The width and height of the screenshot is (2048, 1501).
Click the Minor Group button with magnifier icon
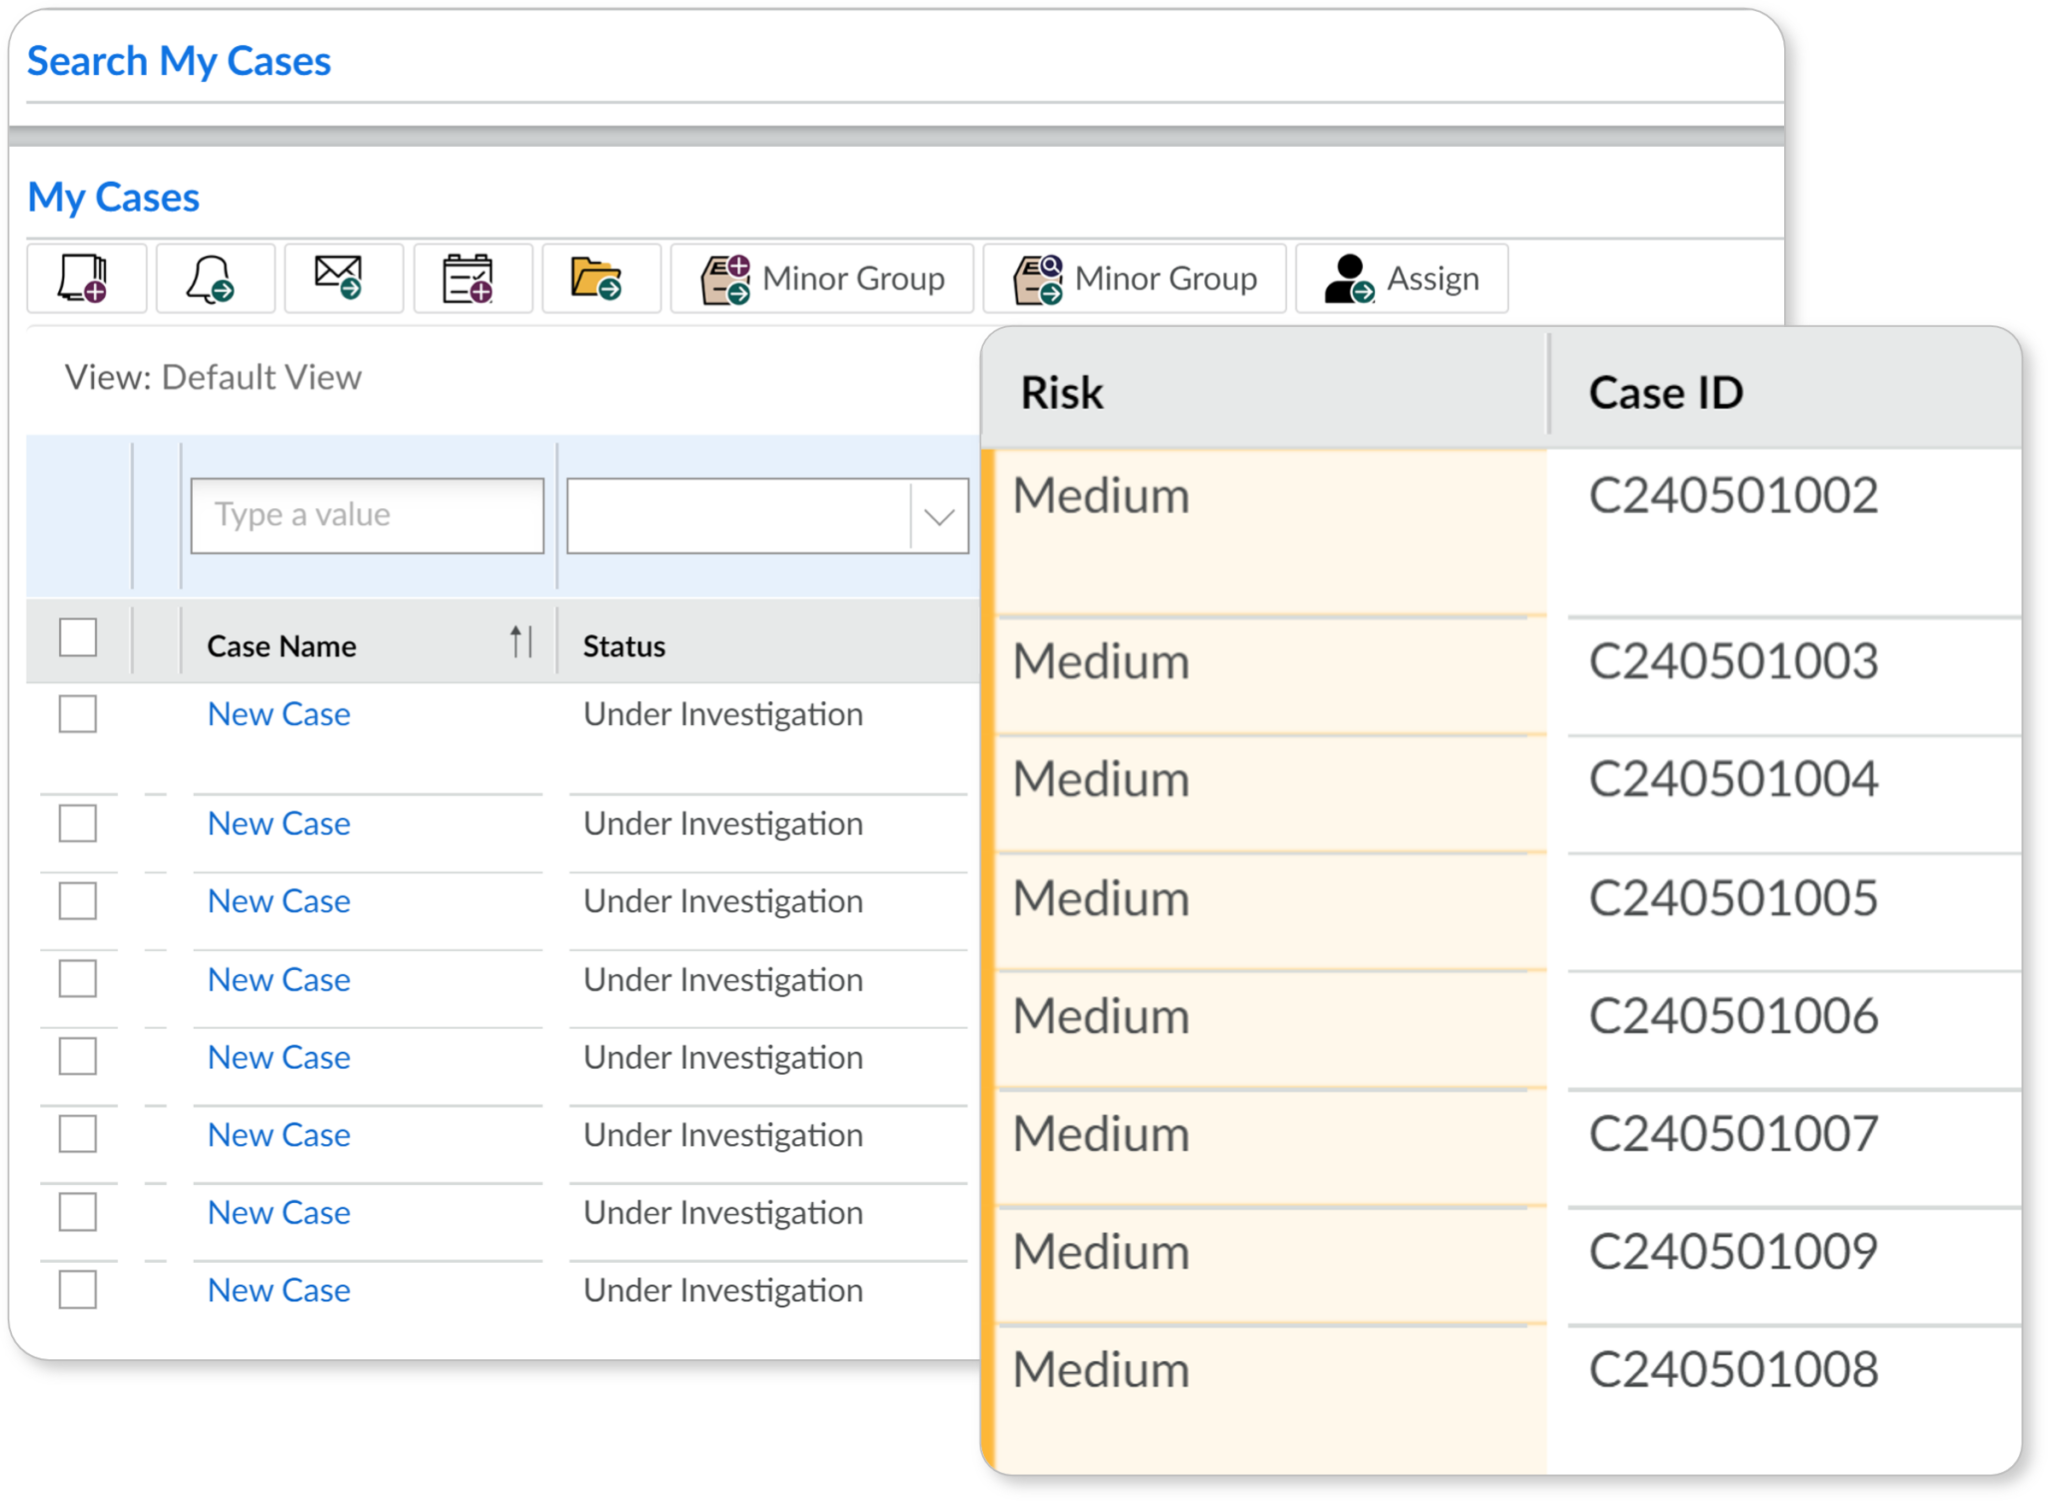click(x=1133, y=279)
